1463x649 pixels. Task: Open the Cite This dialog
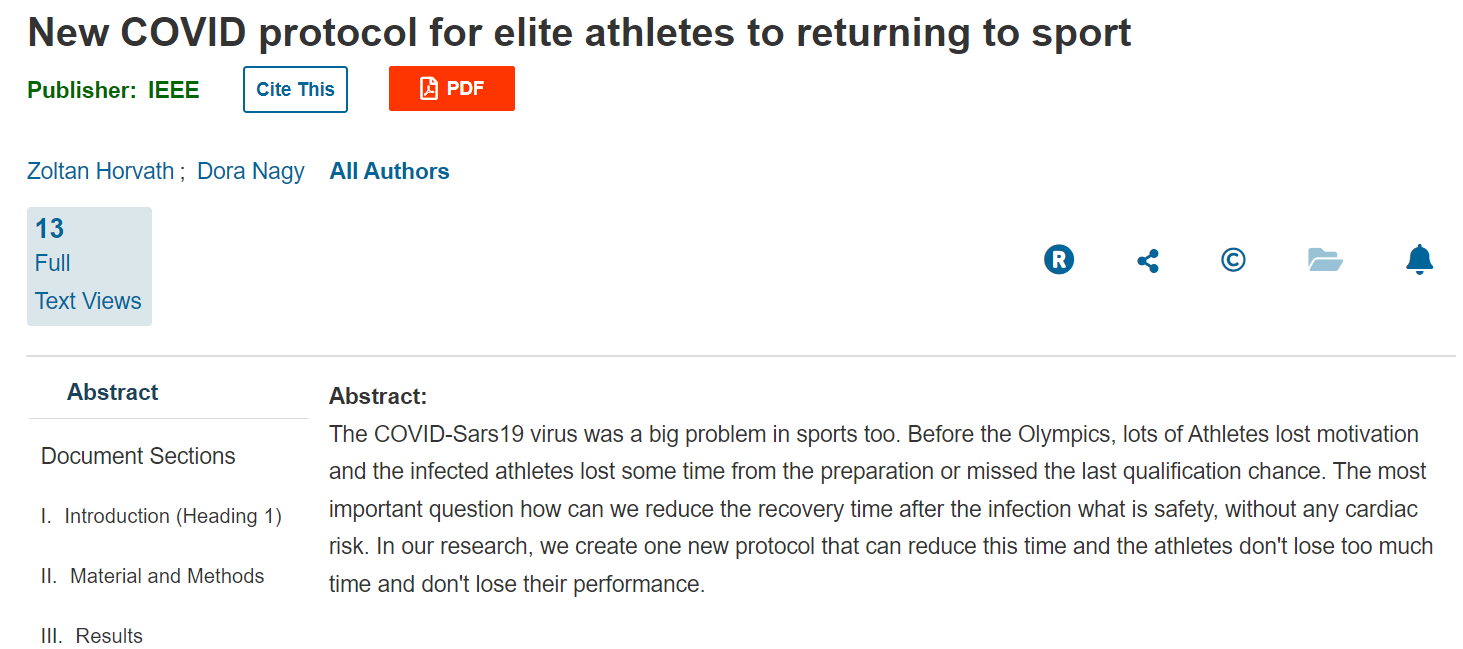295,89
